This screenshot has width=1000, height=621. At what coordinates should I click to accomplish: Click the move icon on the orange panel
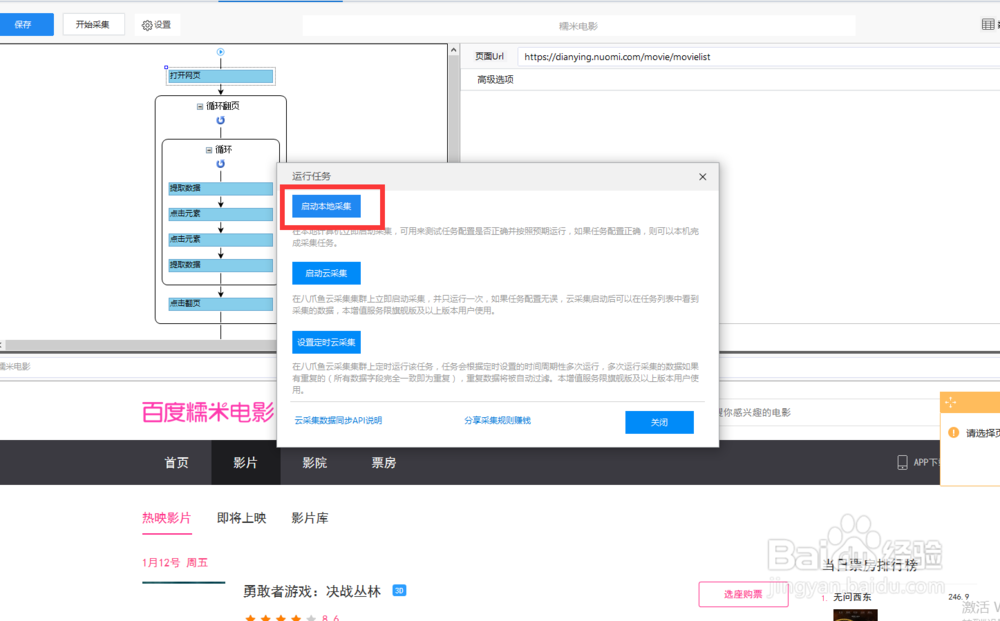coord(950,402)
